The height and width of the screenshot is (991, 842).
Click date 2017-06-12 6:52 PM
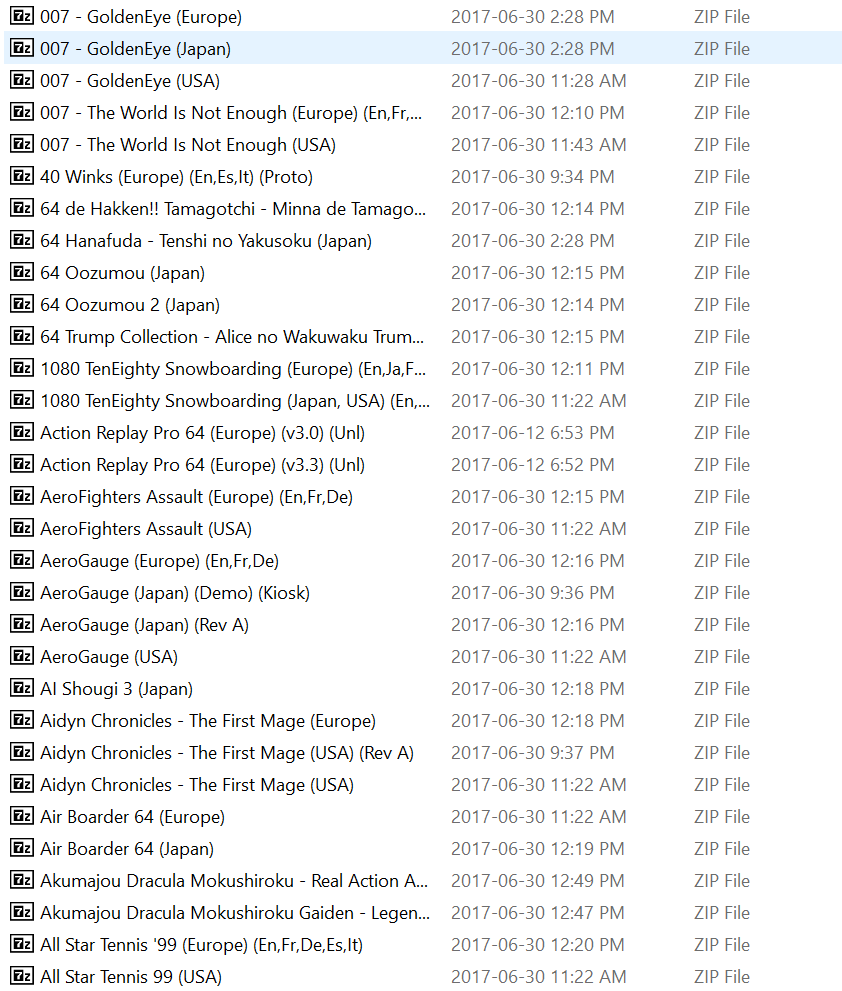[x=532, y=465]
